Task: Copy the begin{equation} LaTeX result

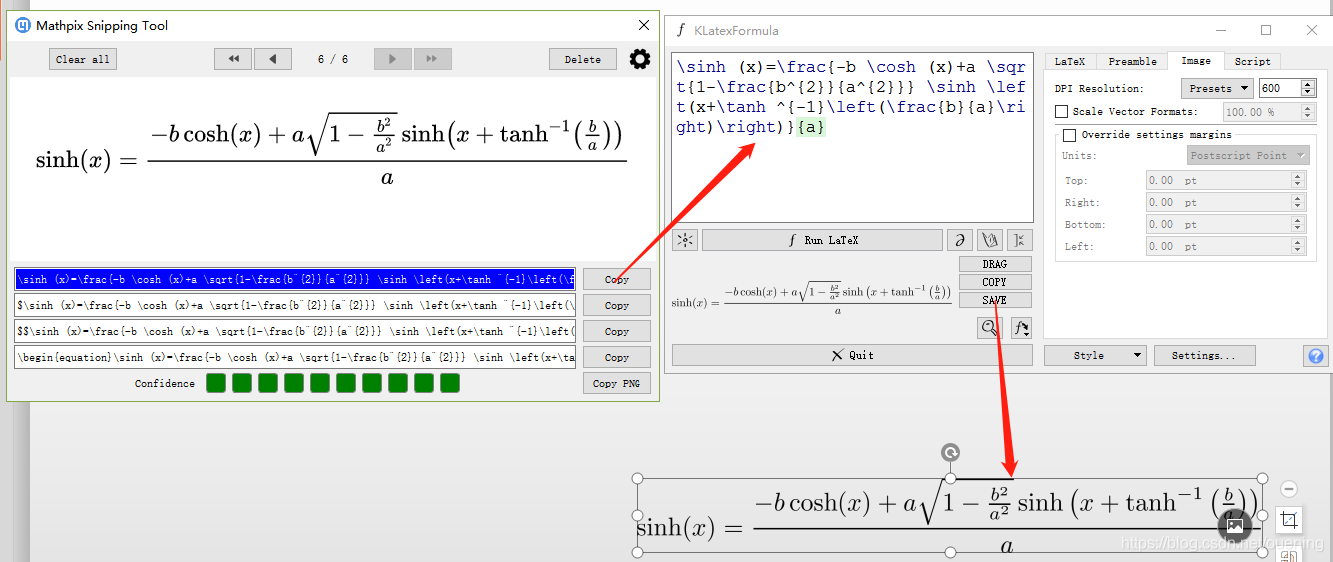Action: coord(617,357)
